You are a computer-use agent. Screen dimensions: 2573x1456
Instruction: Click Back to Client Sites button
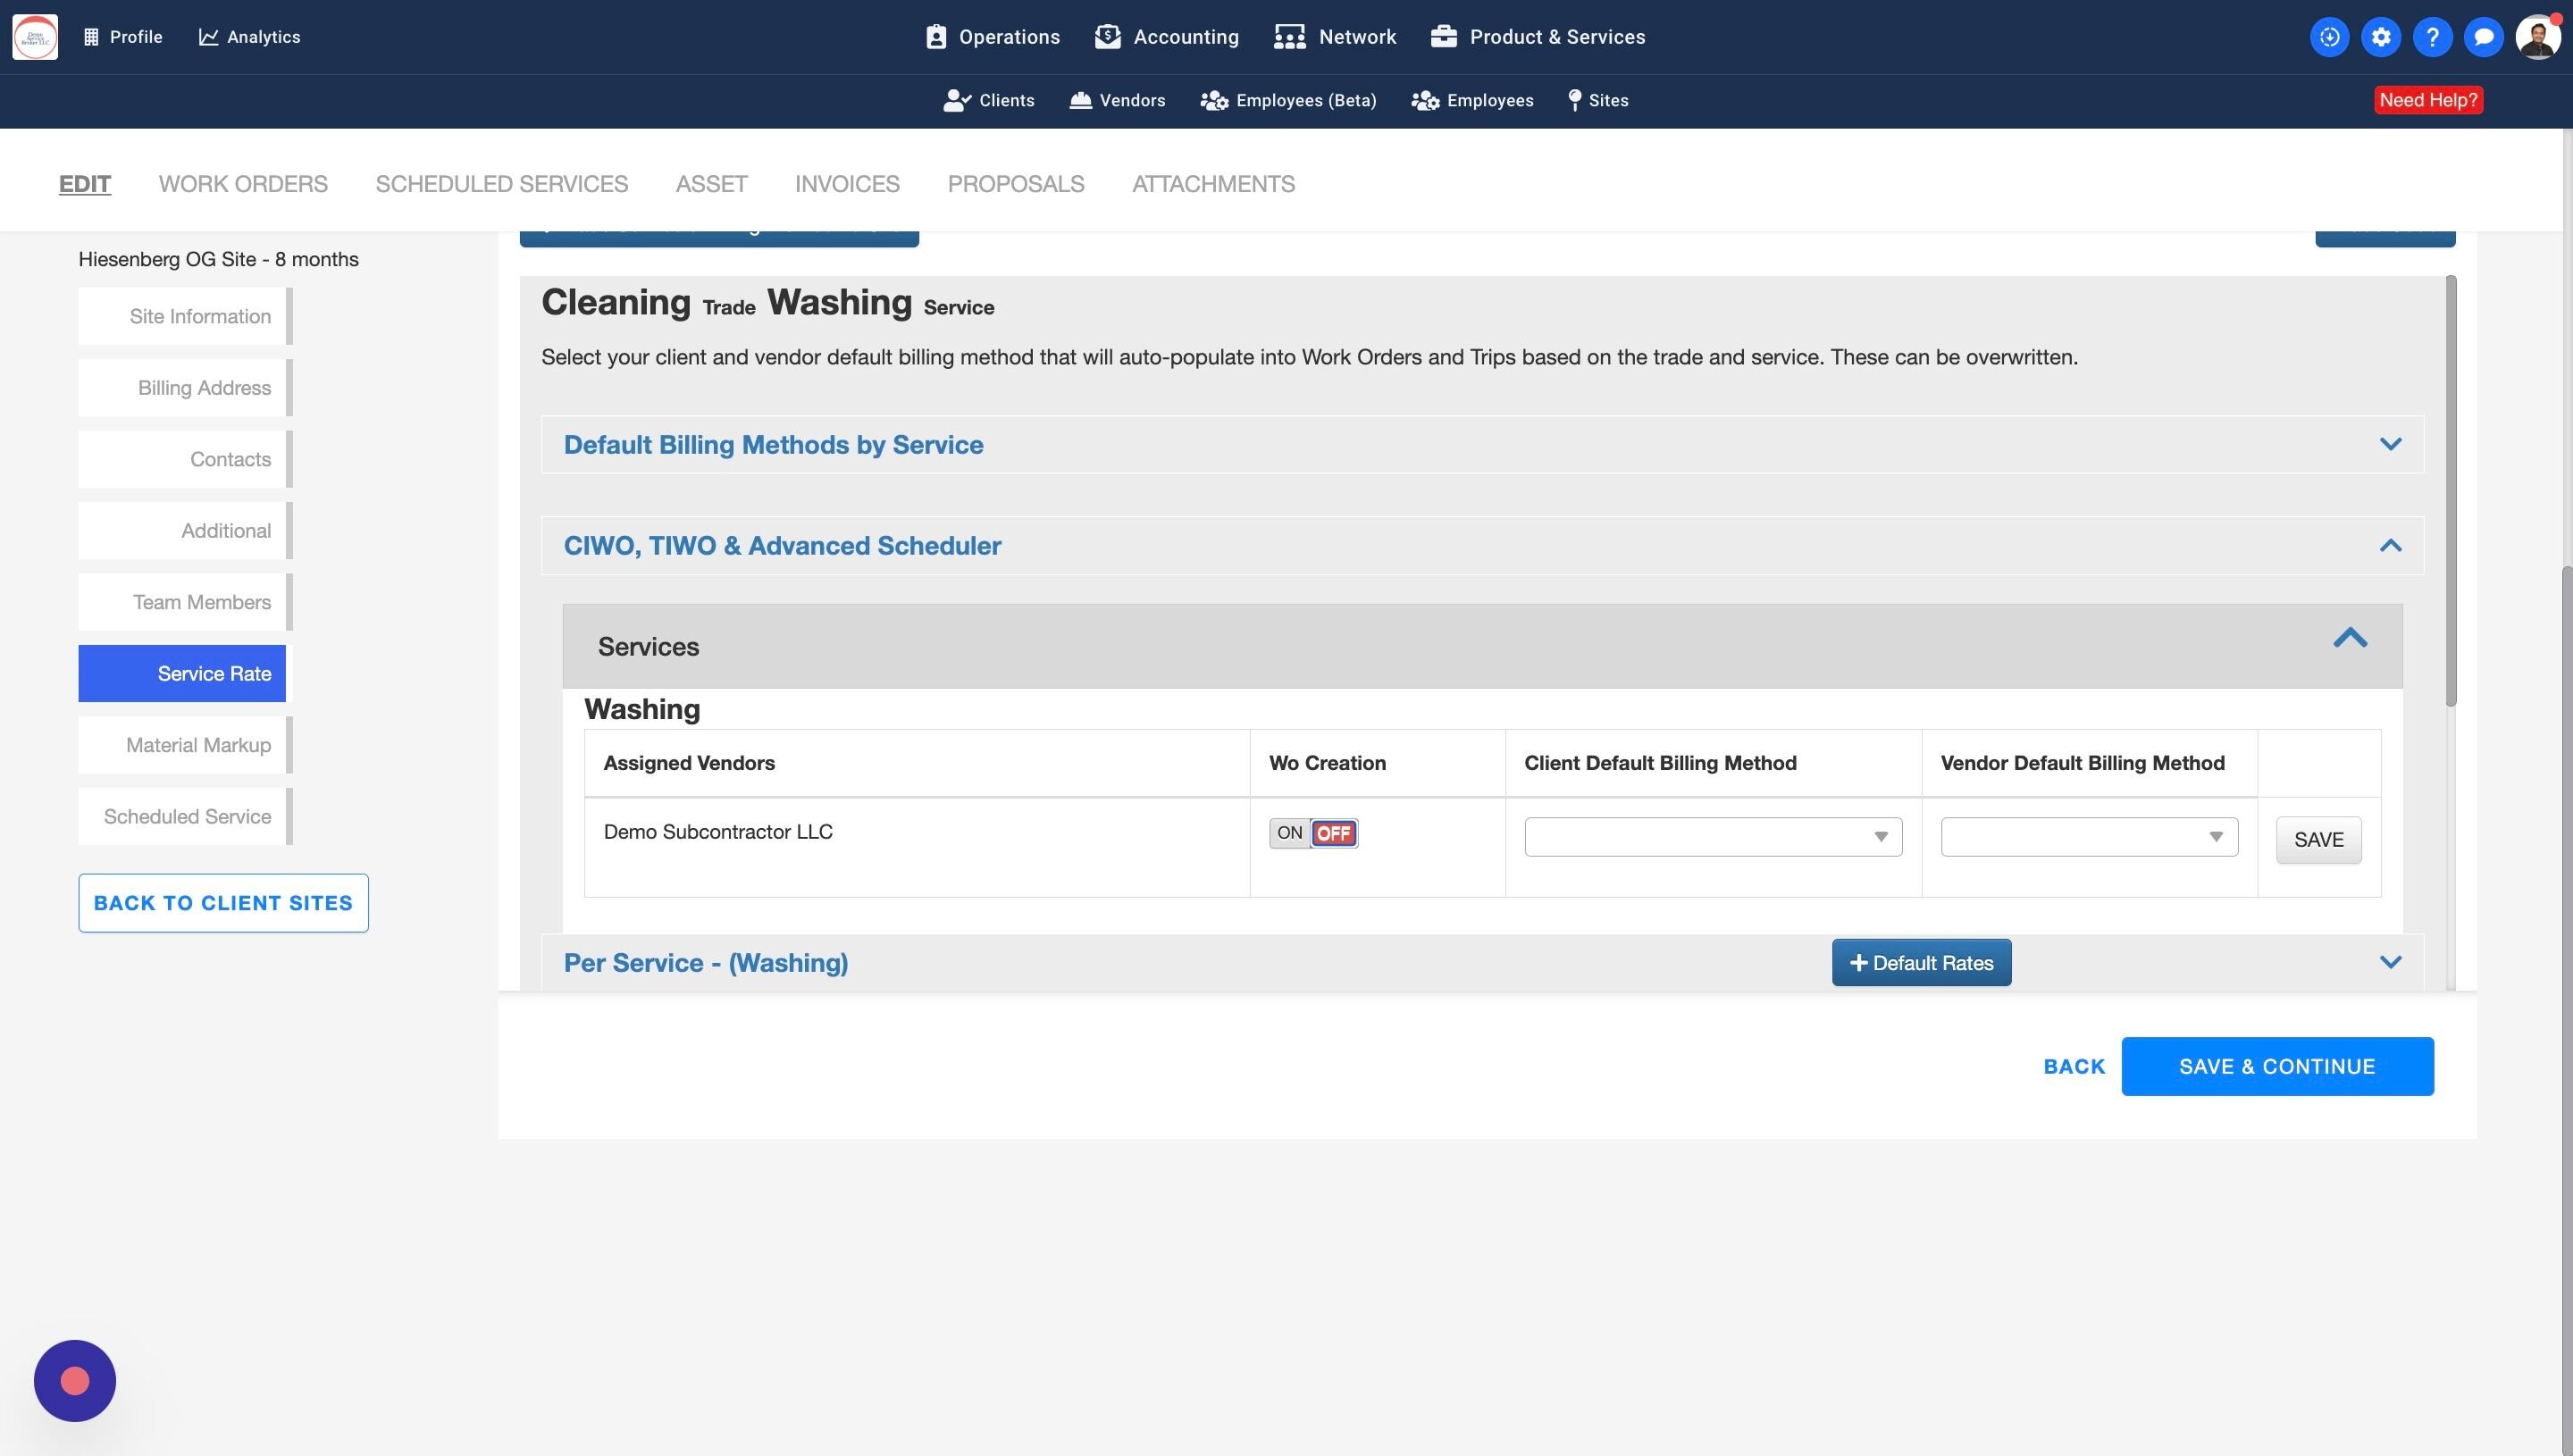223,903
